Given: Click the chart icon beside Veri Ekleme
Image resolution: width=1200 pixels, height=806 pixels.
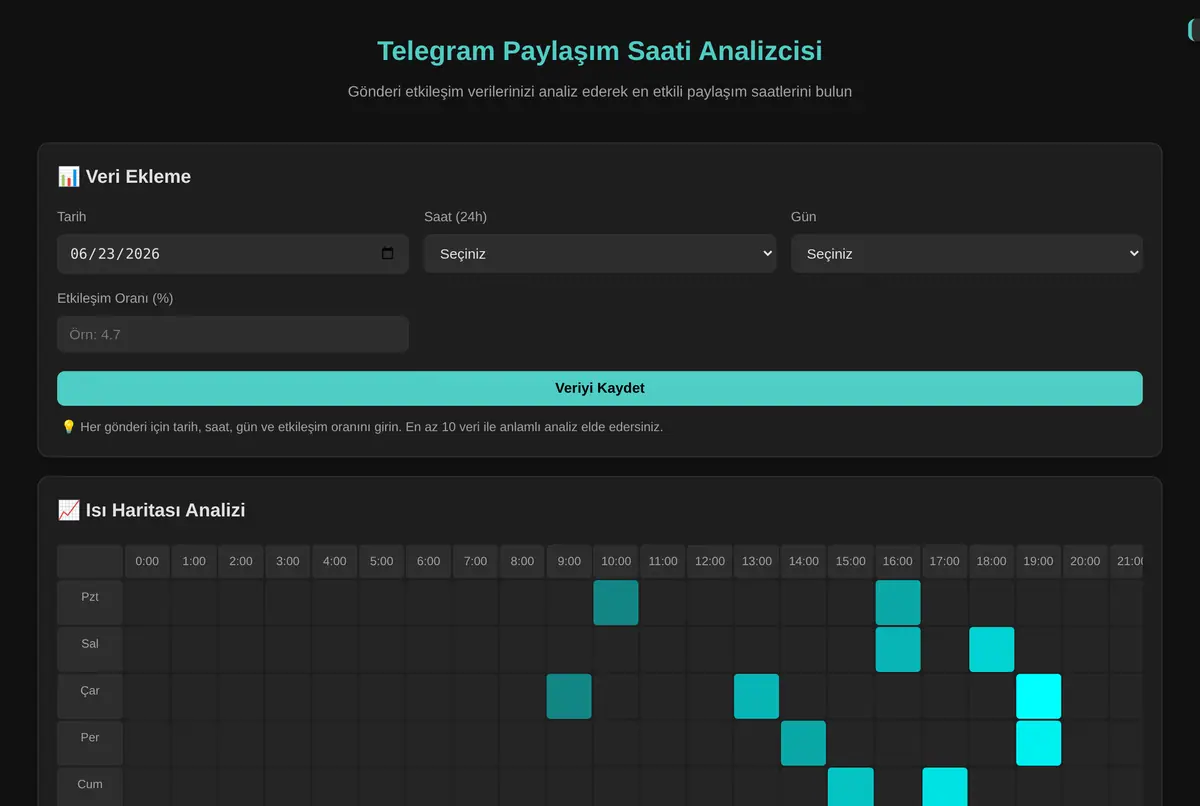Looking at the screenshot, I should point(69,177).
